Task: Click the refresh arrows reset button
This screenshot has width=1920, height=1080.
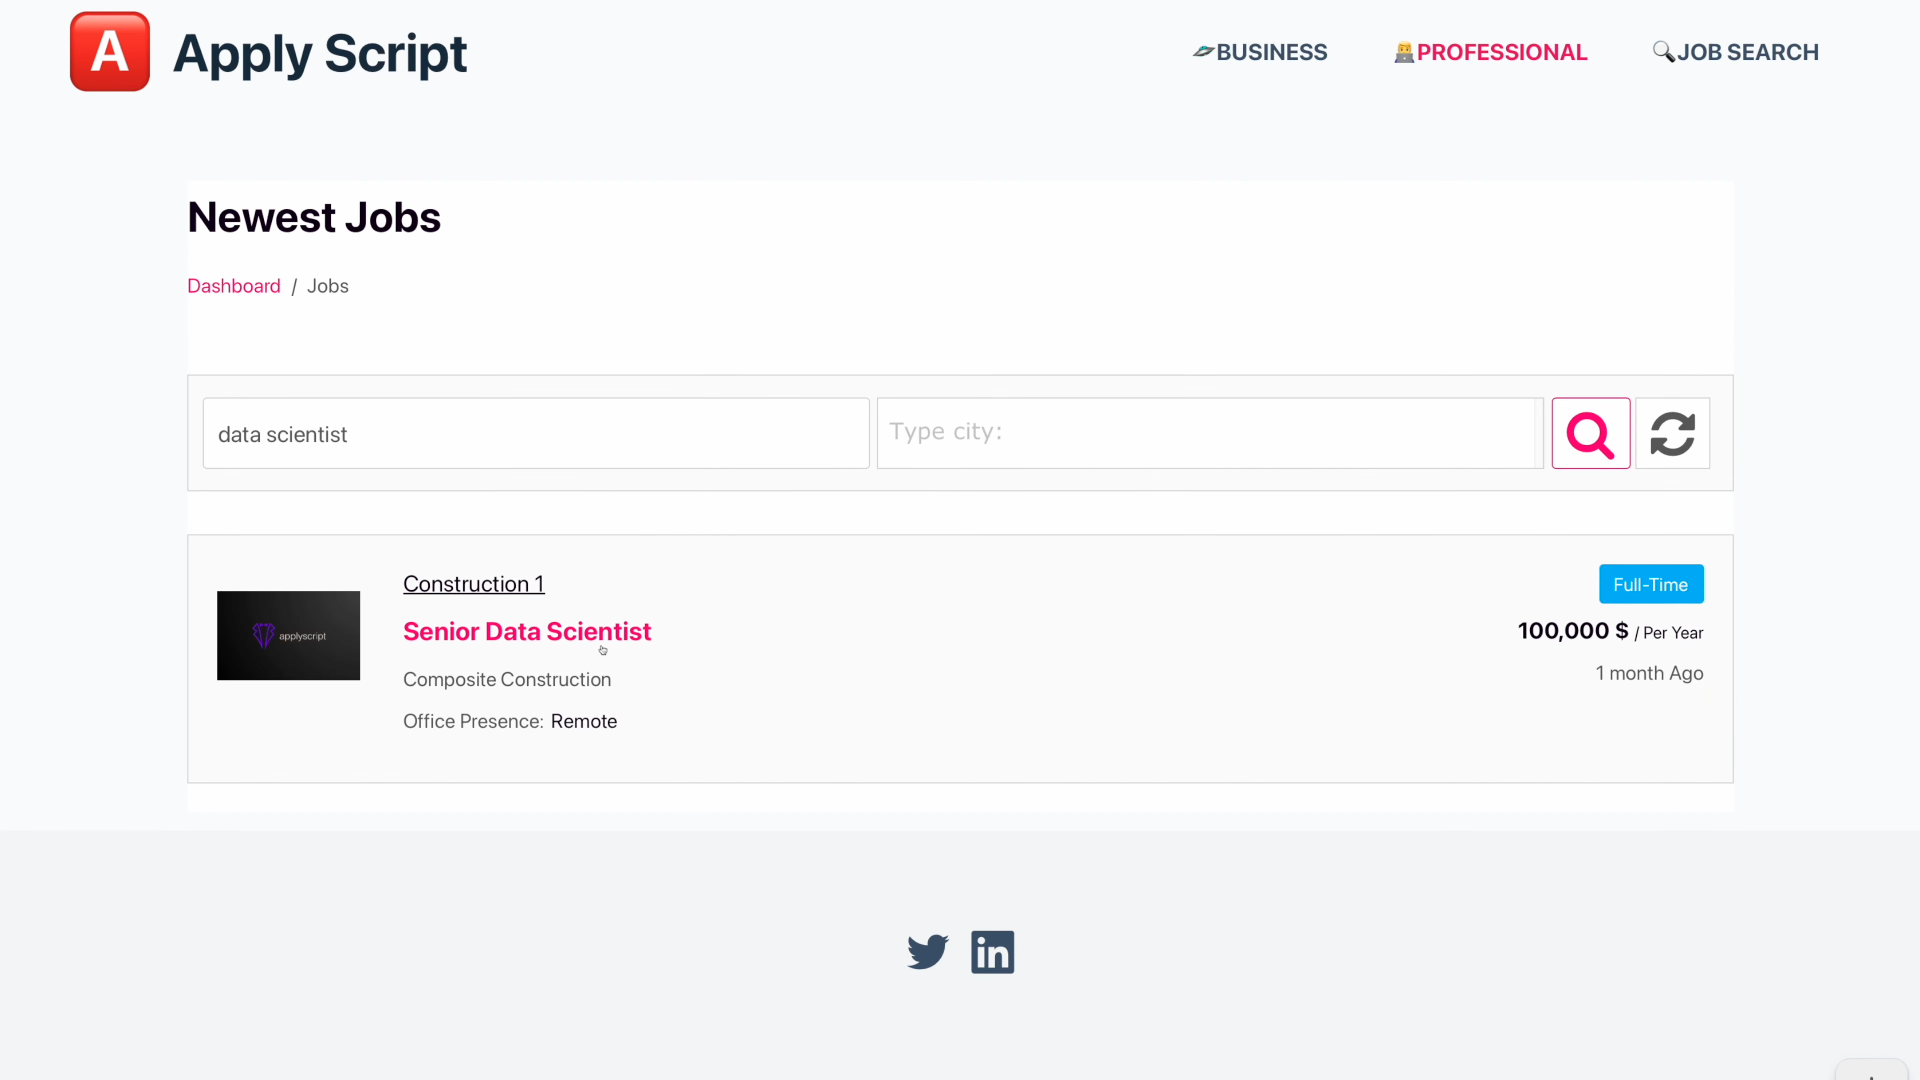Action: 1672,434
